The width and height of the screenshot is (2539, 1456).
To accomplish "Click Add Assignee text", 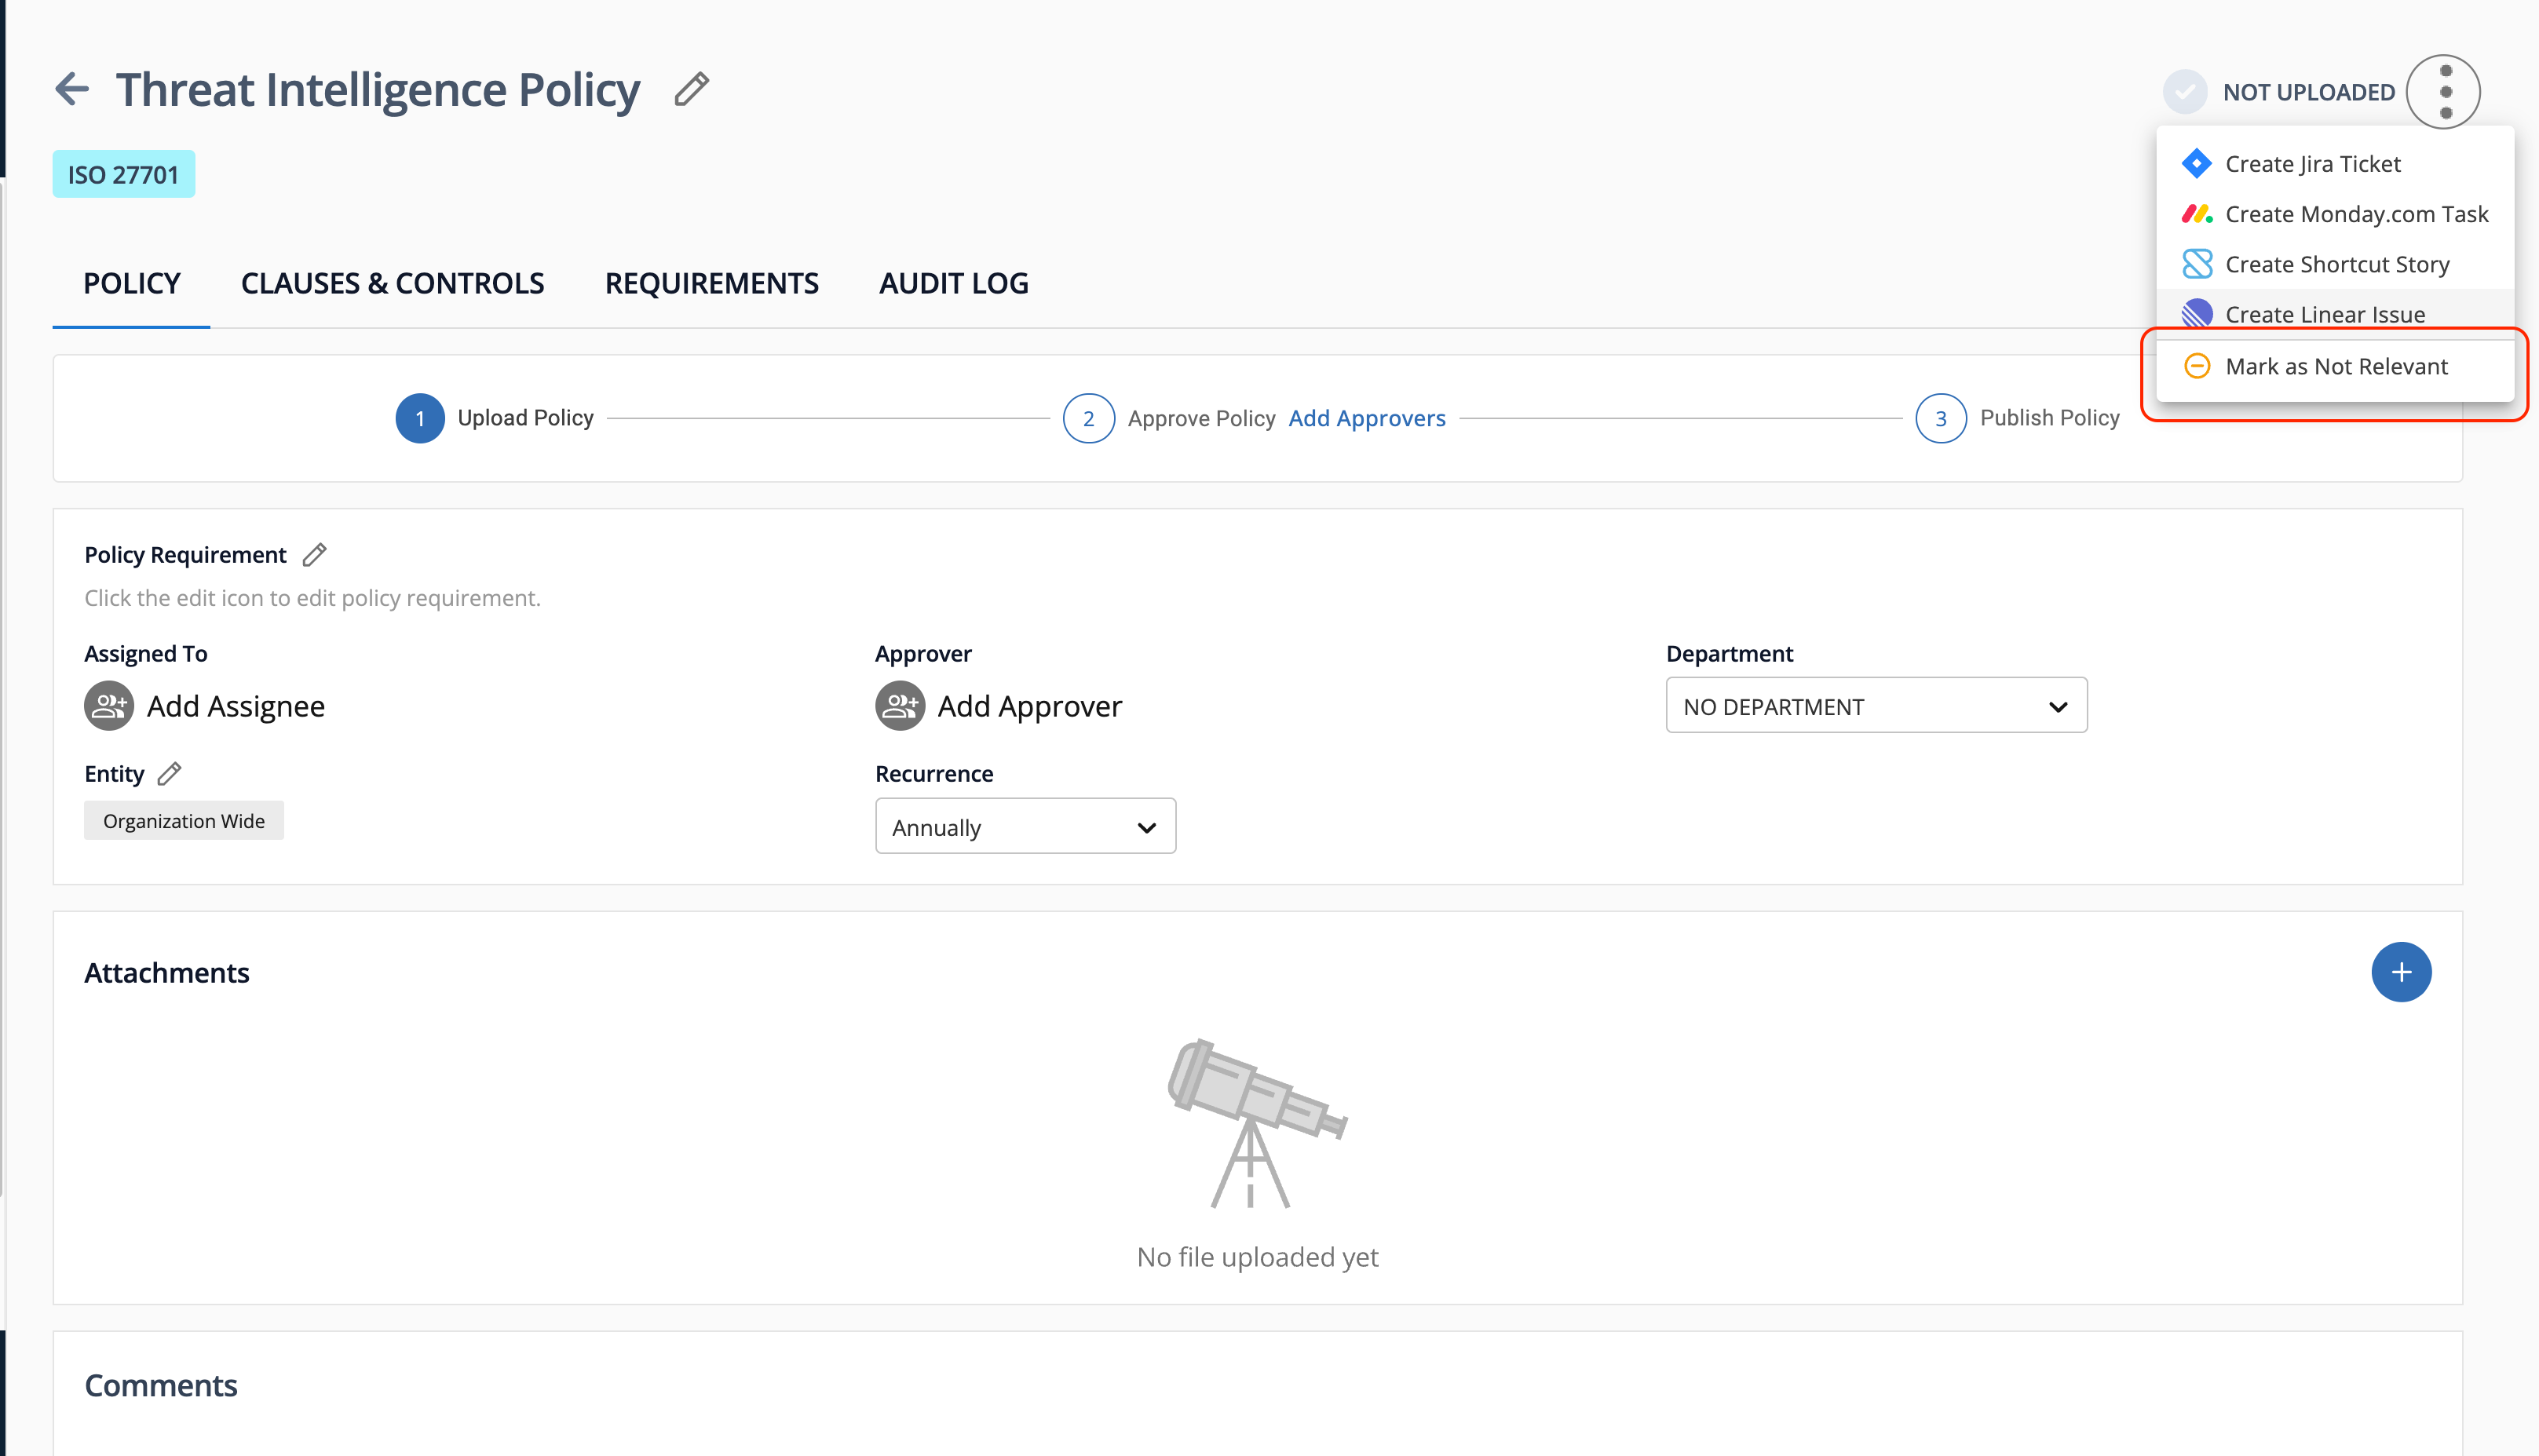I will pos(235,706).
